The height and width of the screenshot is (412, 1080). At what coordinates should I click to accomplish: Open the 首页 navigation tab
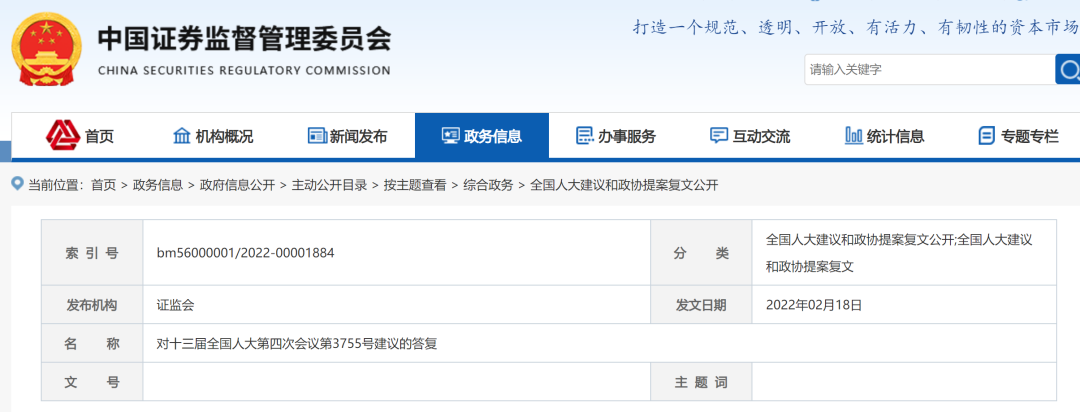pyautogui.click(x=80, y=136)
